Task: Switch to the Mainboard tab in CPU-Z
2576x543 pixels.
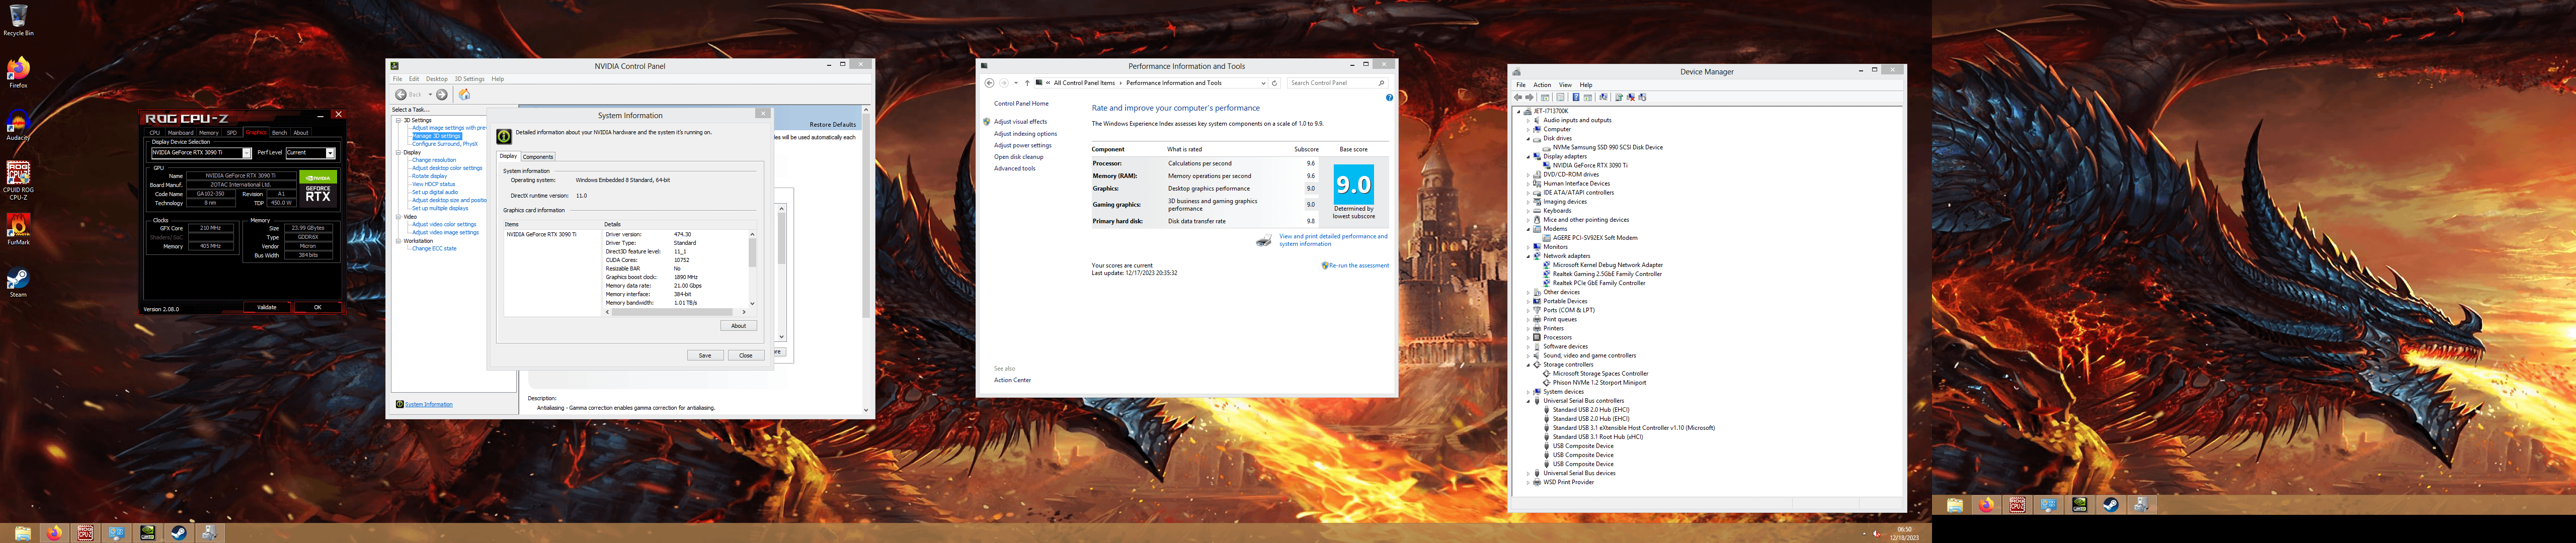Action: point(181,132)
